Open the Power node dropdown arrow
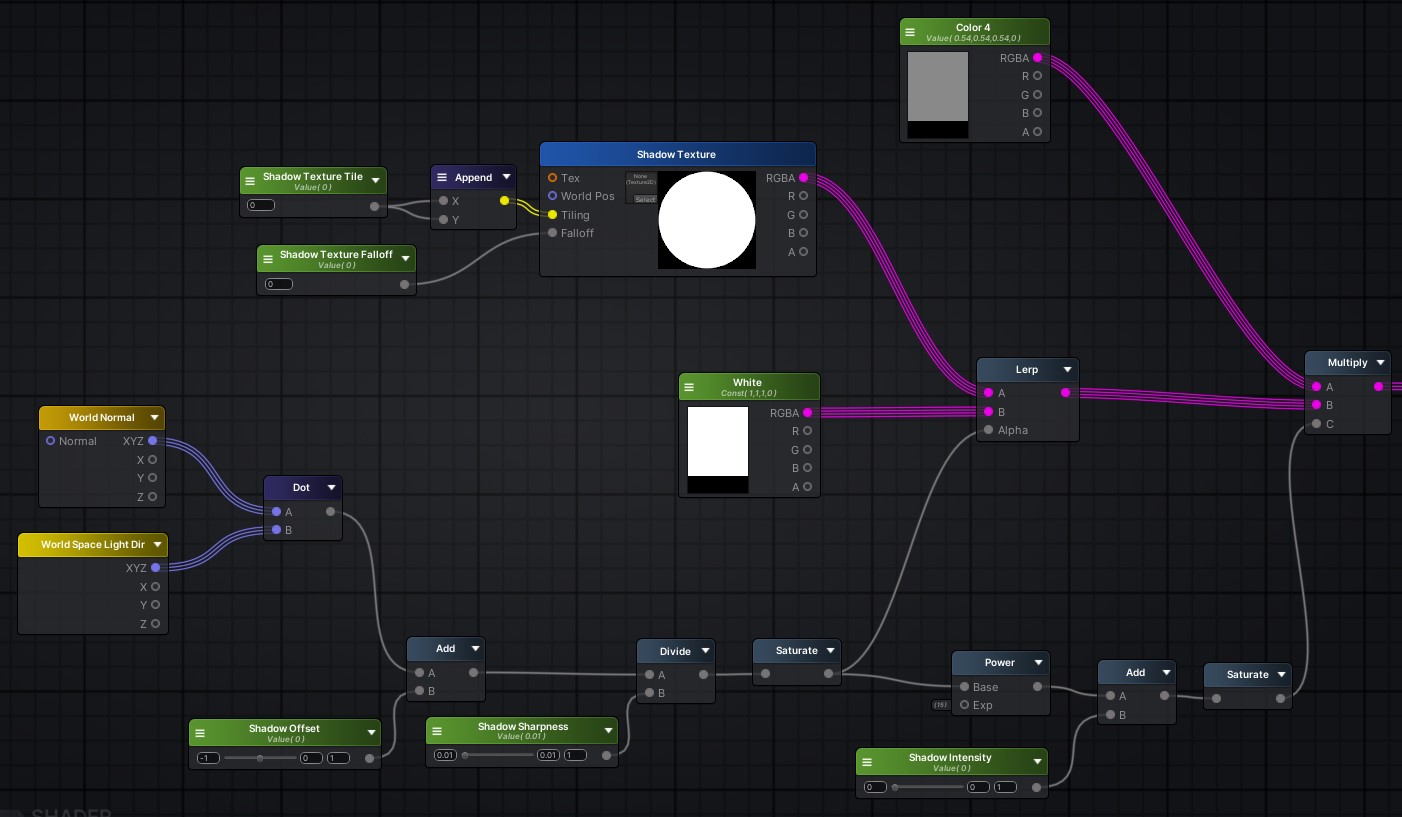The image size is (1402, 817). point(1039,663)
